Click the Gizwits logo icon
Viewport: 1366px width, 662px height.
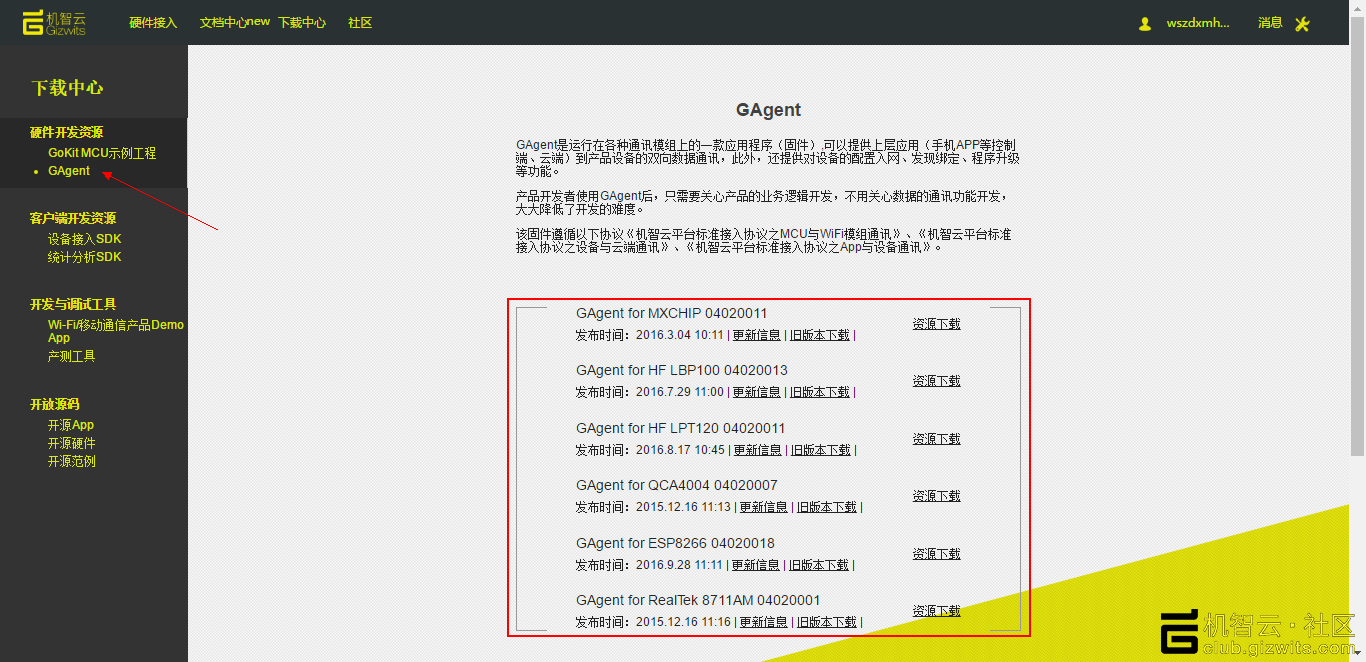[x=54, y=22]
